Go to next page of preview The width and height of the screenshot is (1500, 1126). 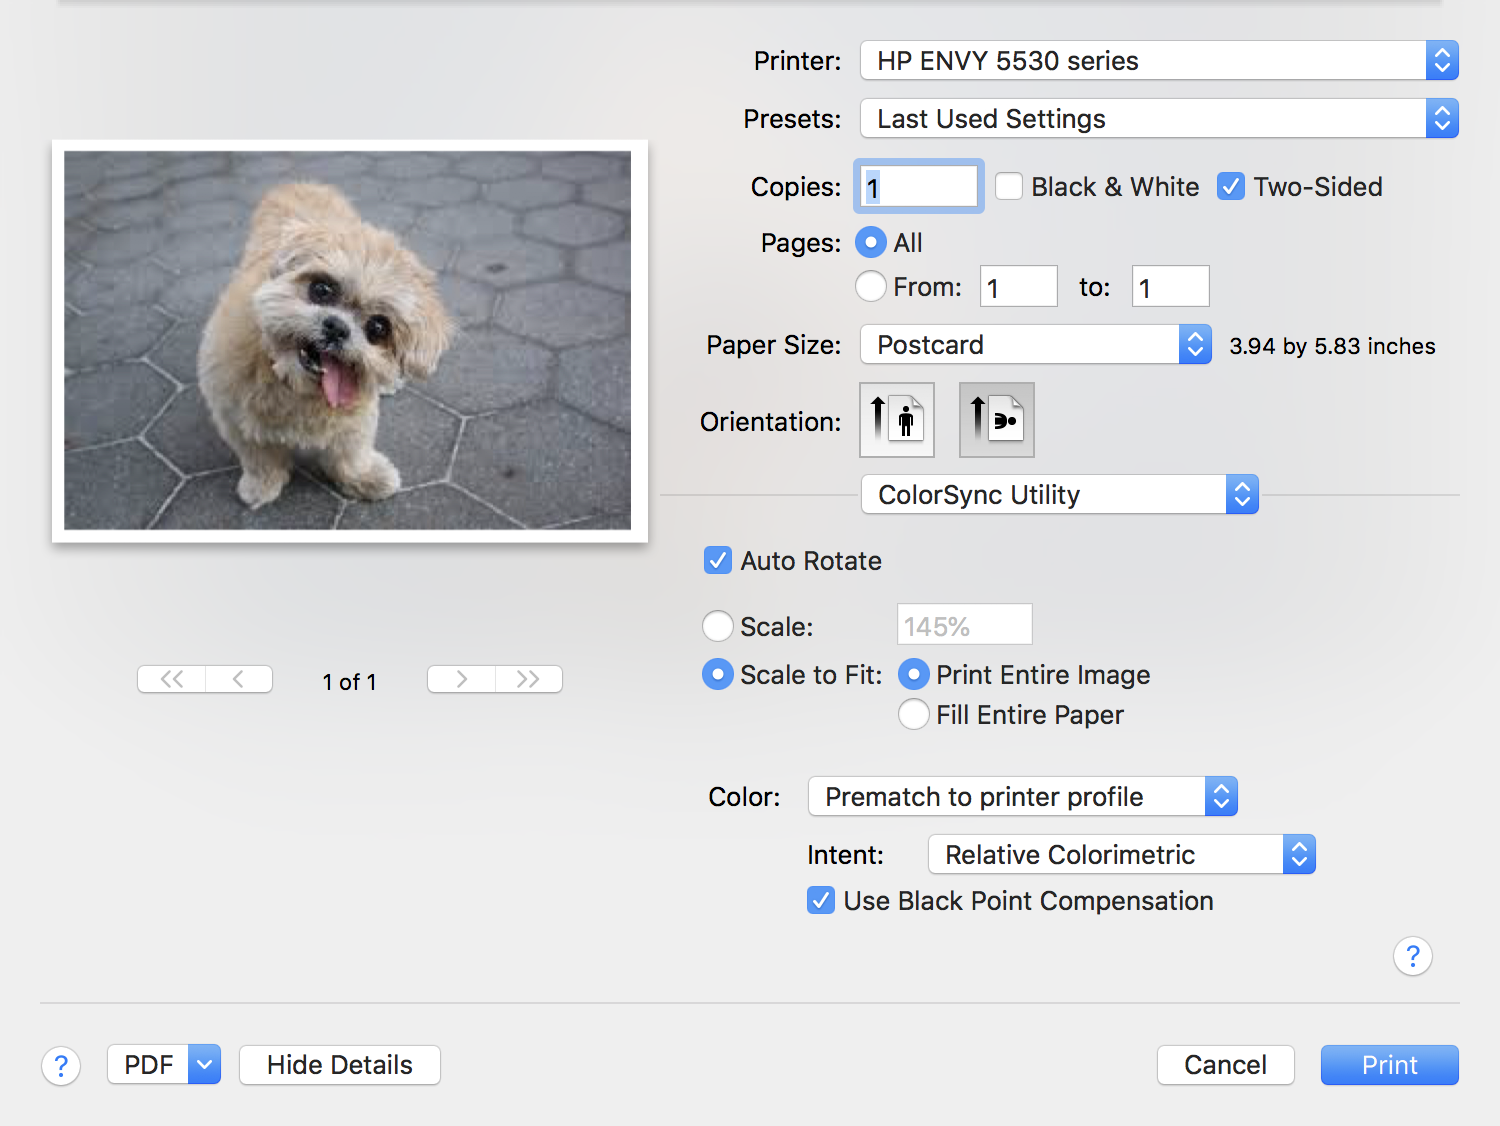(461, 680)
